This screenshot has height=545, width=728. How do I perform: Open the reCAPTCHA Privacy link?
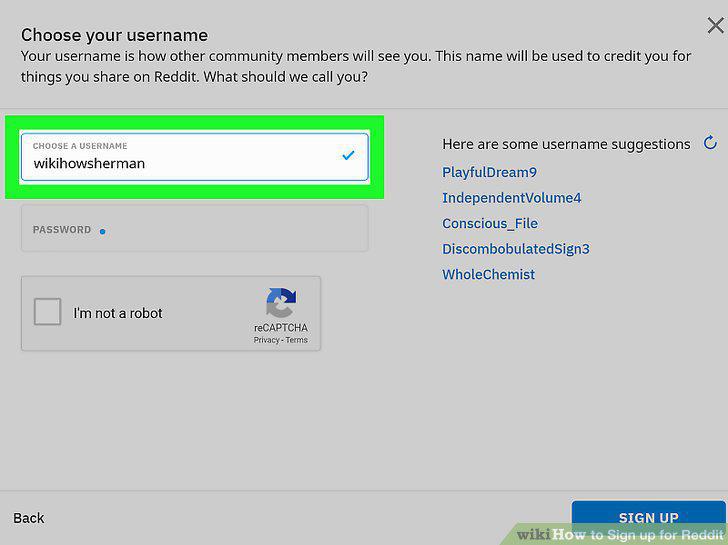point(266,340)
